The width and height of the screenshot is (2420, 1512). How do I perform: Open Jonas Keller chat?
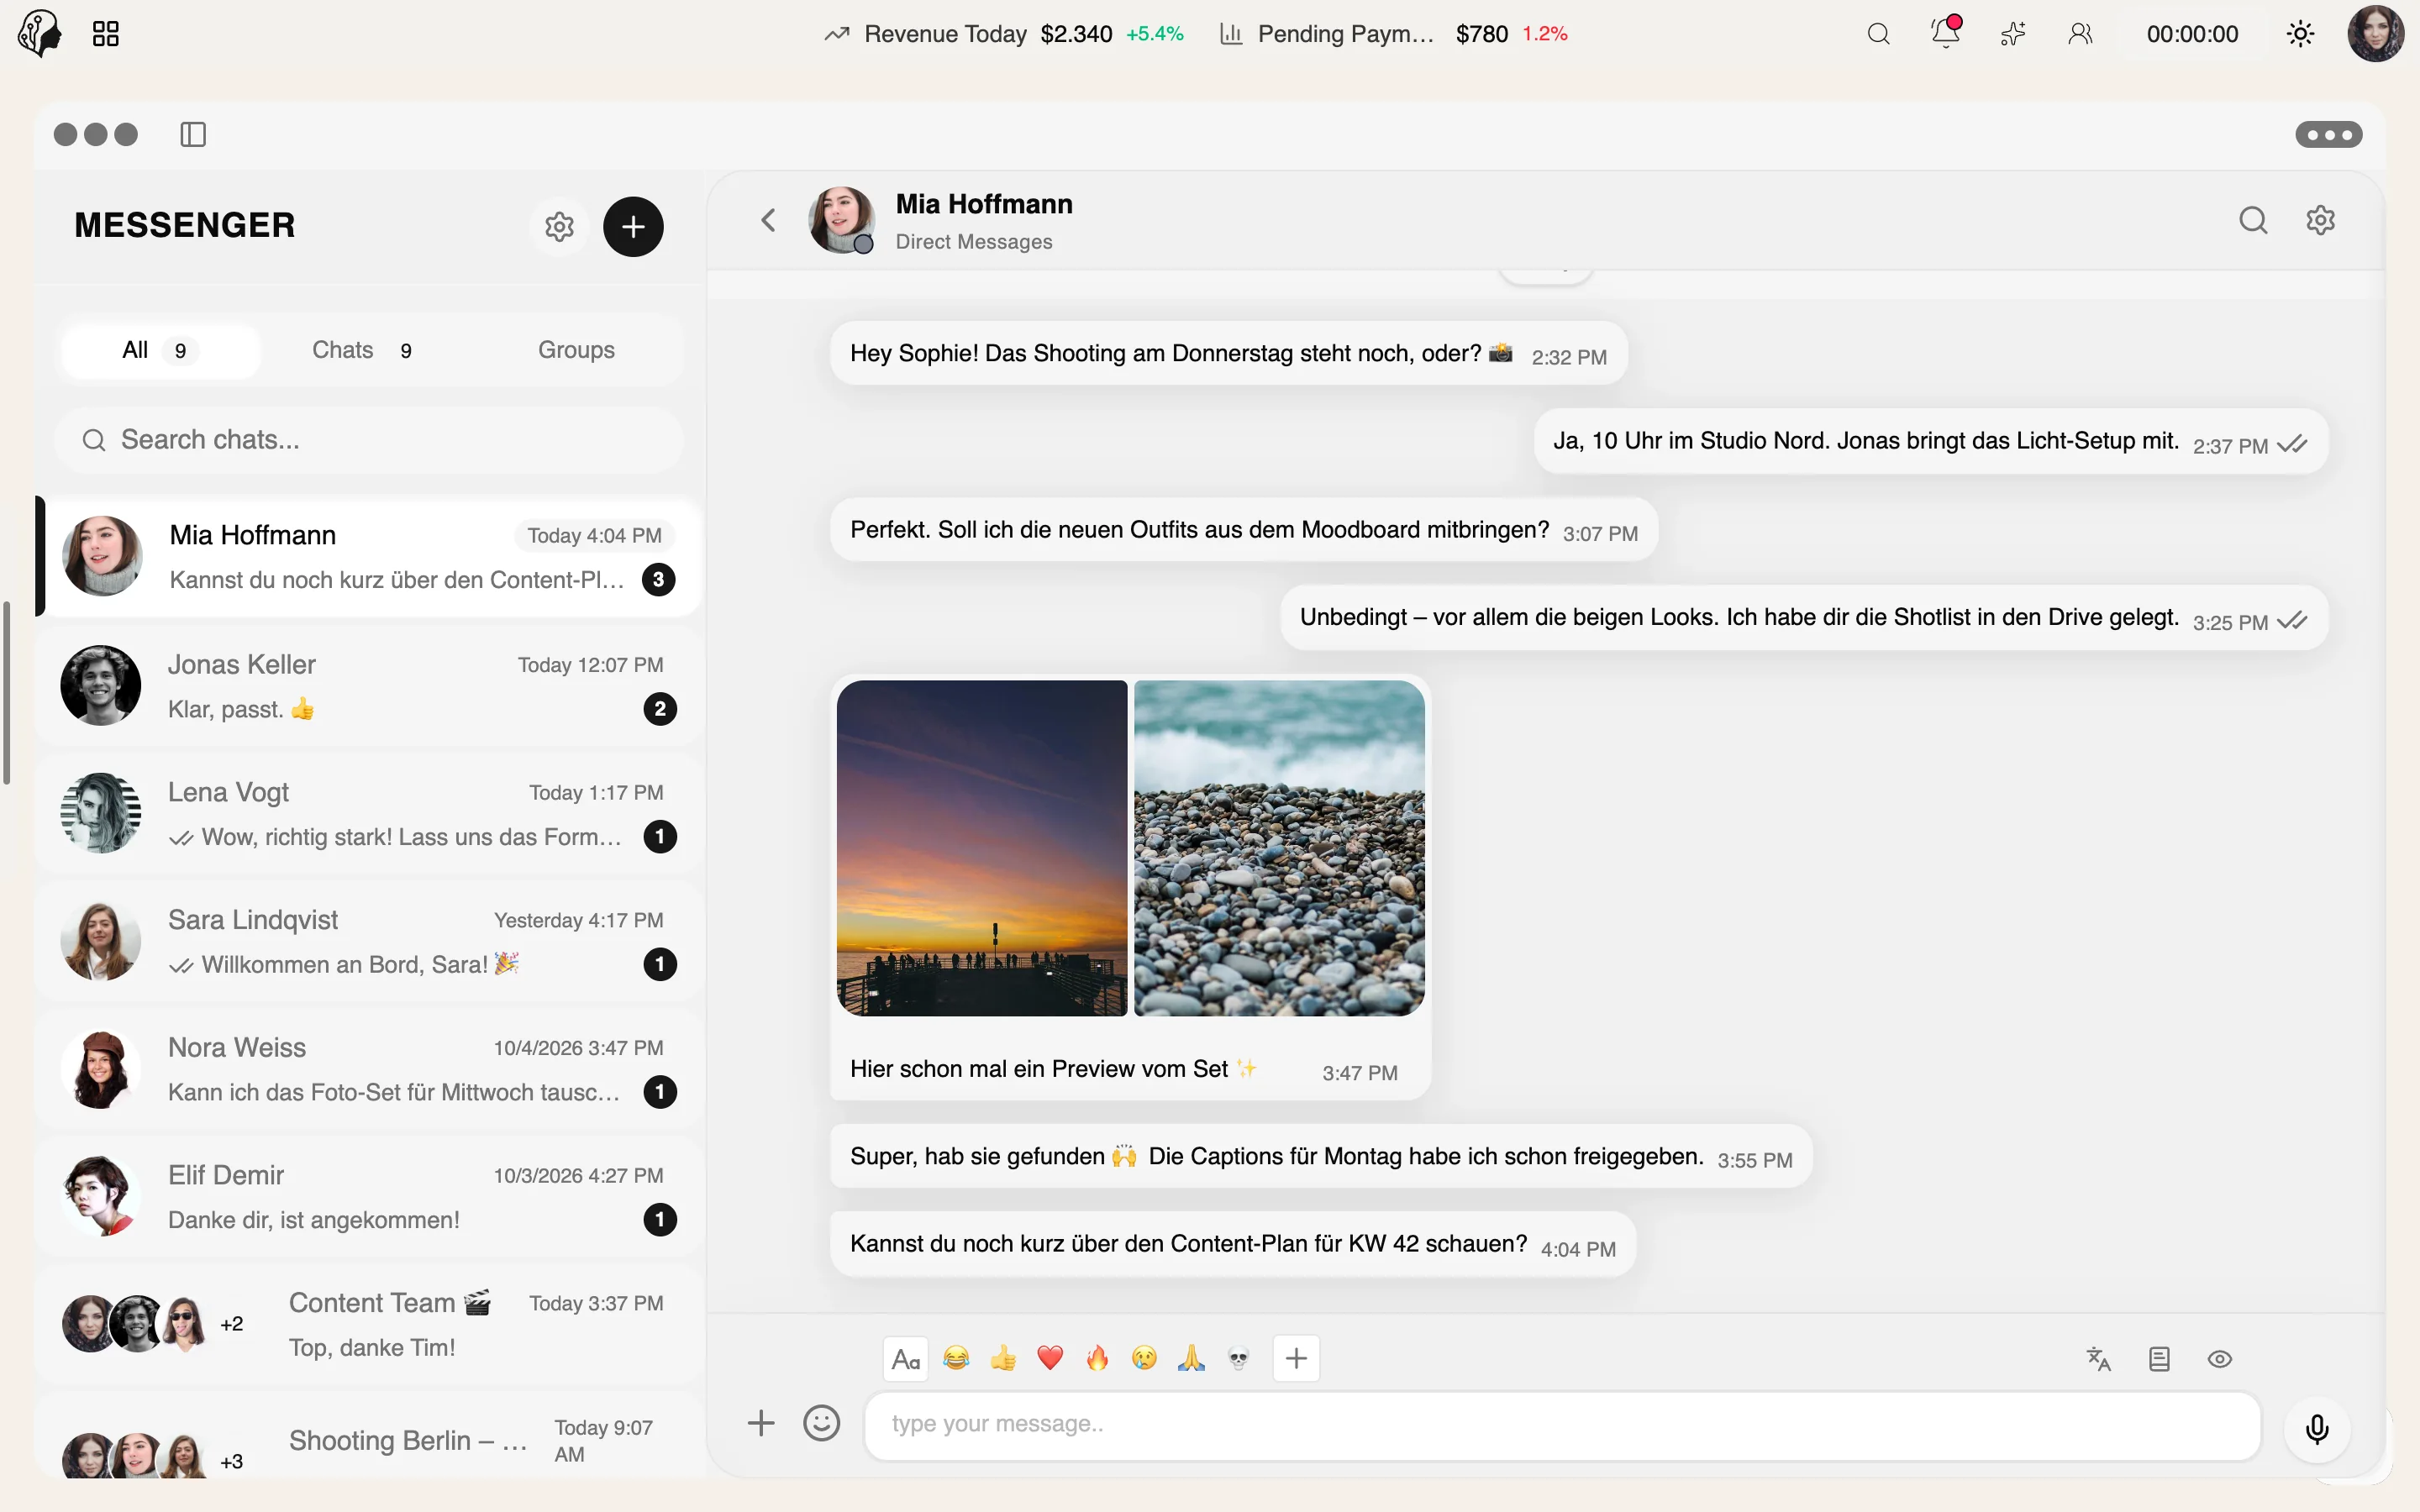(369, 686)
